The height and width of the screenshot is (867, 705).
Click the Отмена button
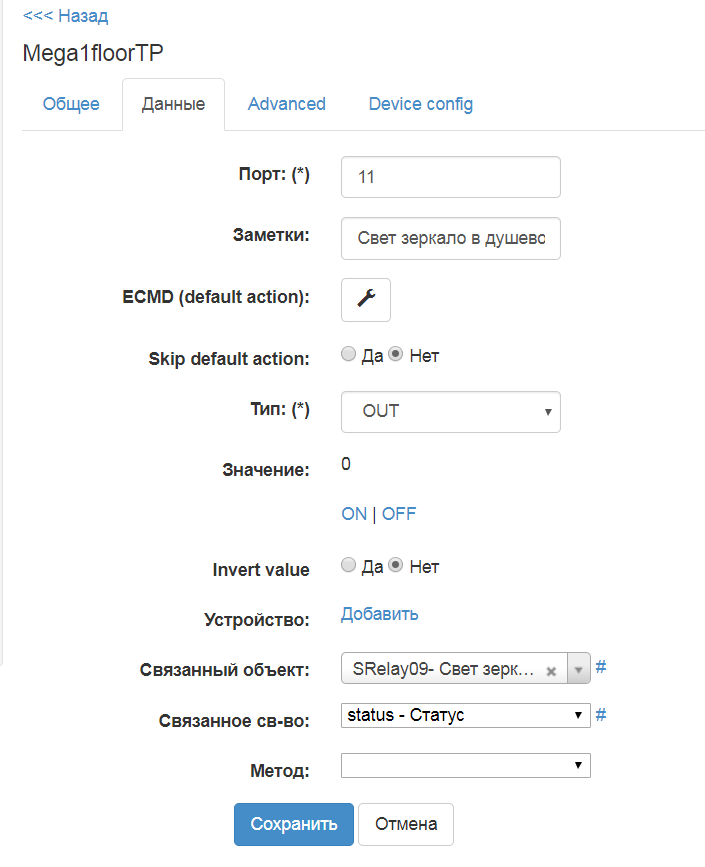coord(406,824)
